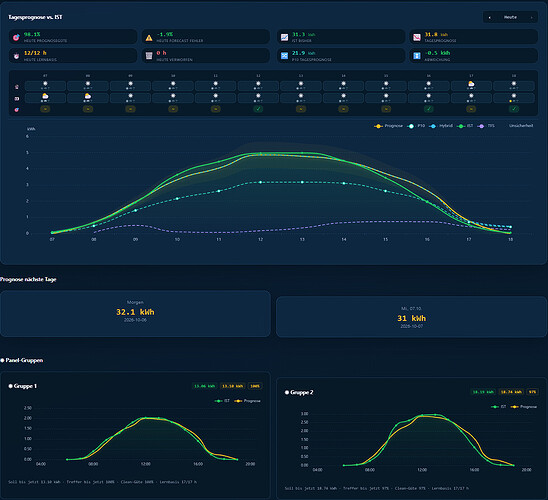The image size is (548, 500).
Task: Click Gruppe 1 summary line 'Soll bis jetzt'
Action: click(x=102, y=482)
